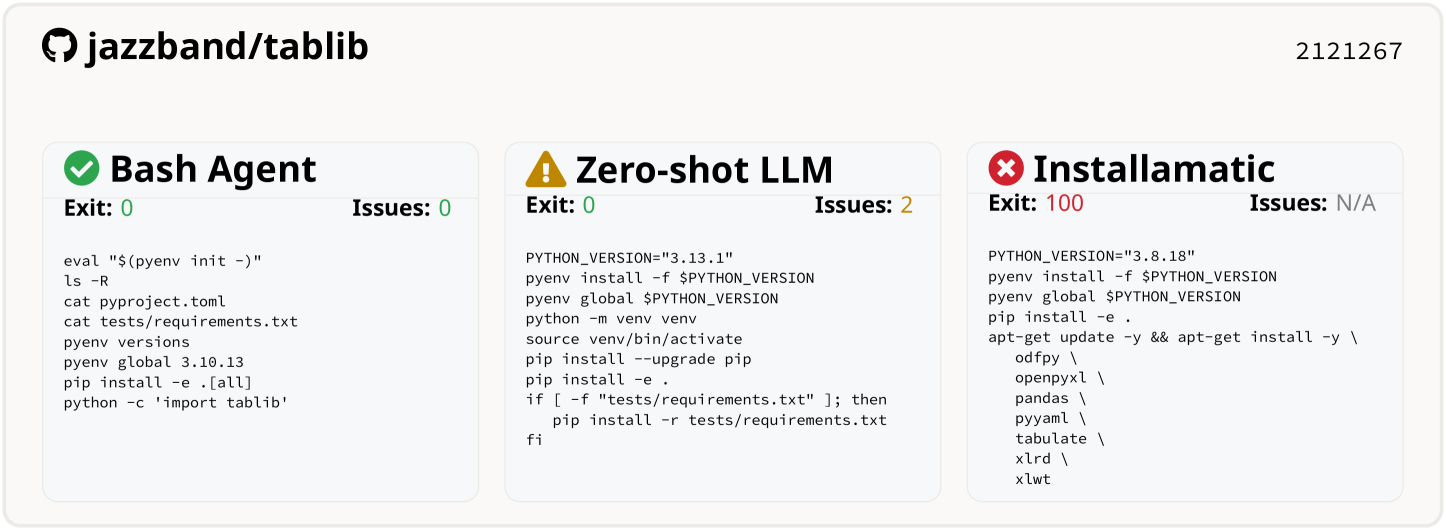The height and width of the screenshot is (530, 1446).
Task: Click the 'apt-get update' command line
Action: point(1173,337)
